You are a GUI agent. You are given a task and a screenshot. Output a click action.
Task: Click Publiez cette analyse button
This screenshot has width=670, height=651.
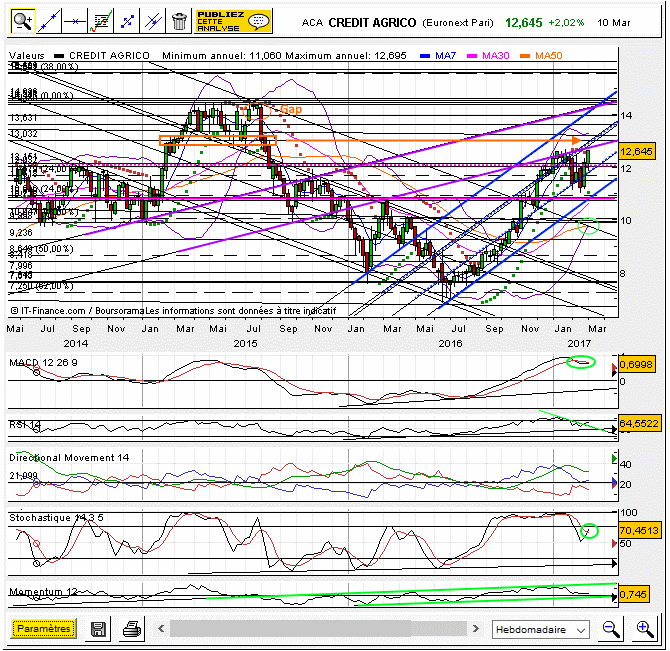tap(233, 21)
